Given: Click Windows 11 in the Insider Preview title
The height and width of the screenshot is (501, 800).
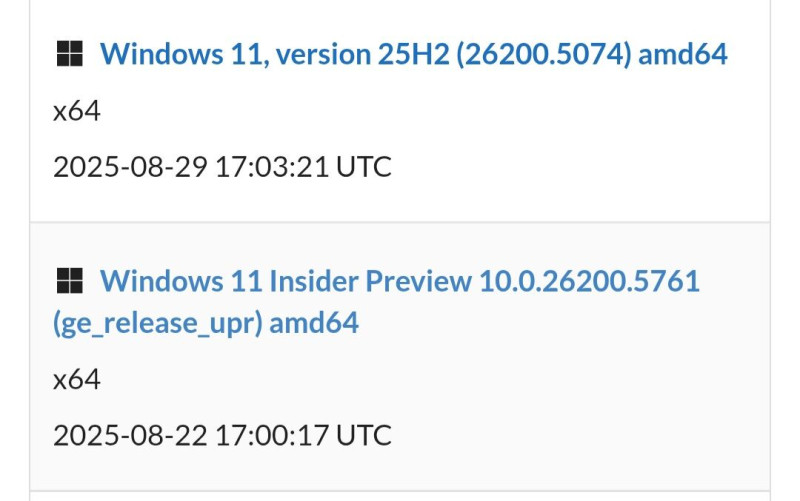Looking at the screenshot, I should (x=181, y=281).
